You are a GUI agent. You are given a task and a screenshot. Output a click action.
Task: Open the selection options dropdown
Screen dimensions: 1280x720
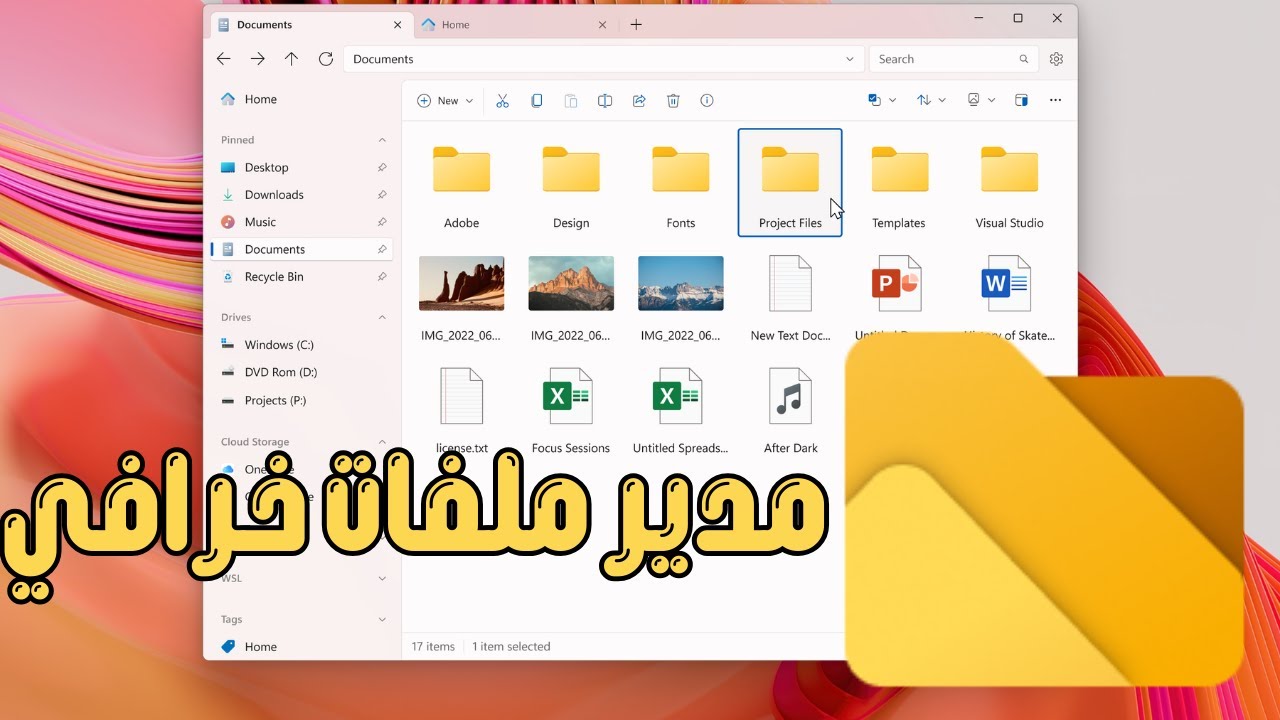[x=882, y=100]
